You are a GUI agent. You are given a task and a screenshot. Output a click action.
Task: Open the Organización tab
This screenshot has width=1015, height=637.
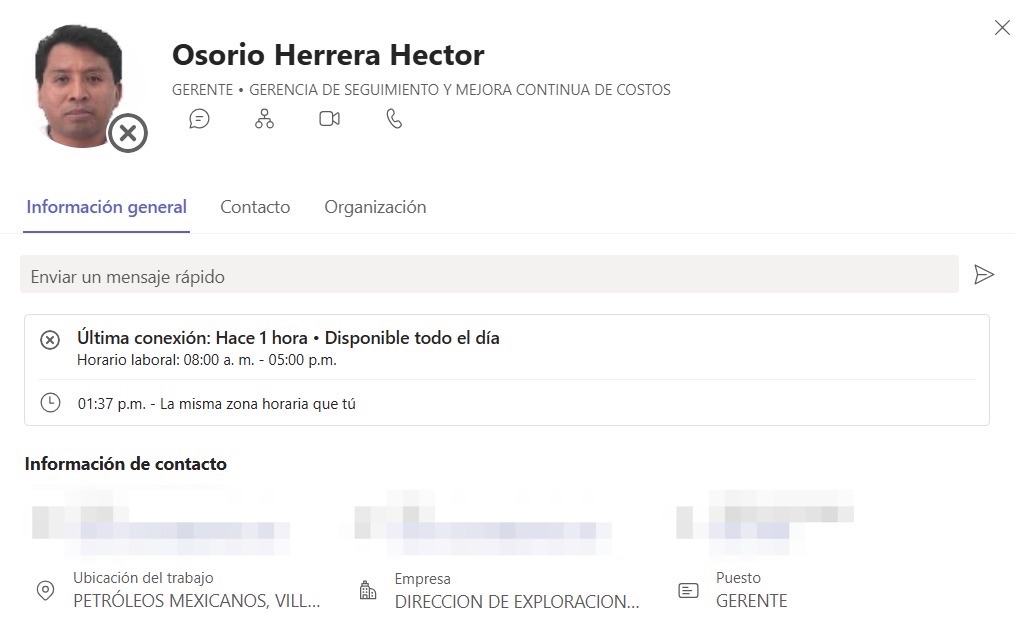tap(375, 207)
